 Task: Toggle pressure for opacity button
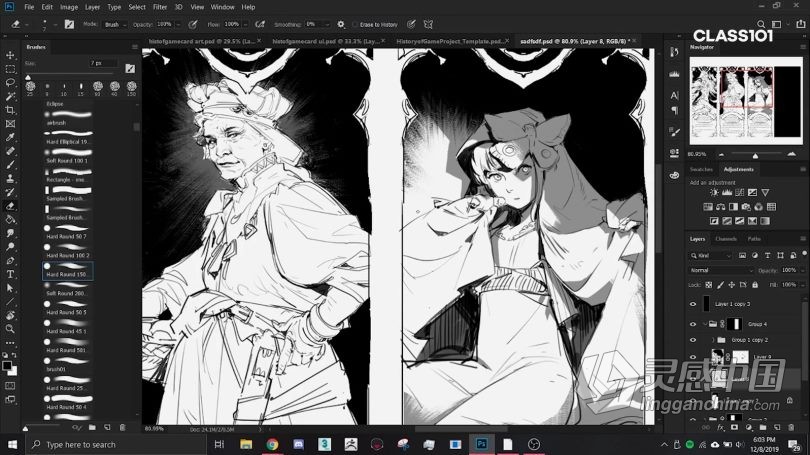193,24
